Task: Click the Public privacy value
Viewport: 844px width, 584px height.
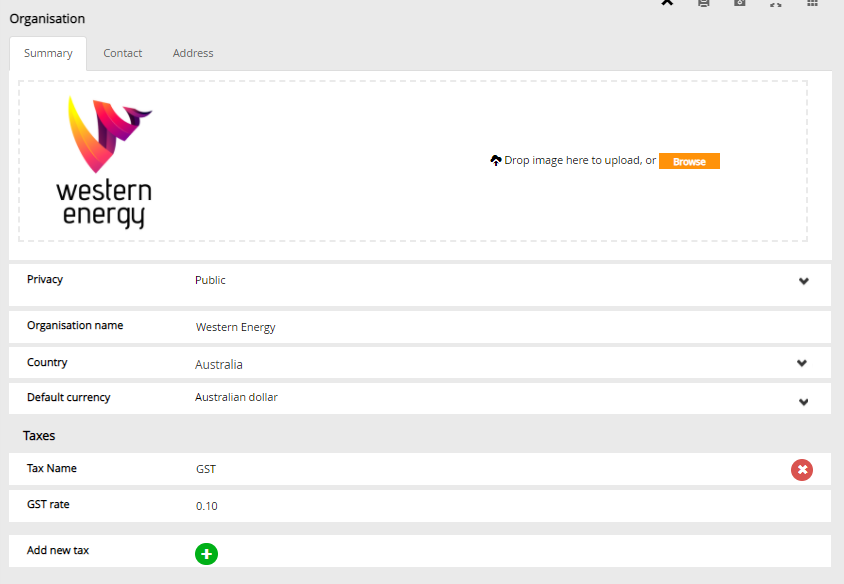Action: [210, 280]
